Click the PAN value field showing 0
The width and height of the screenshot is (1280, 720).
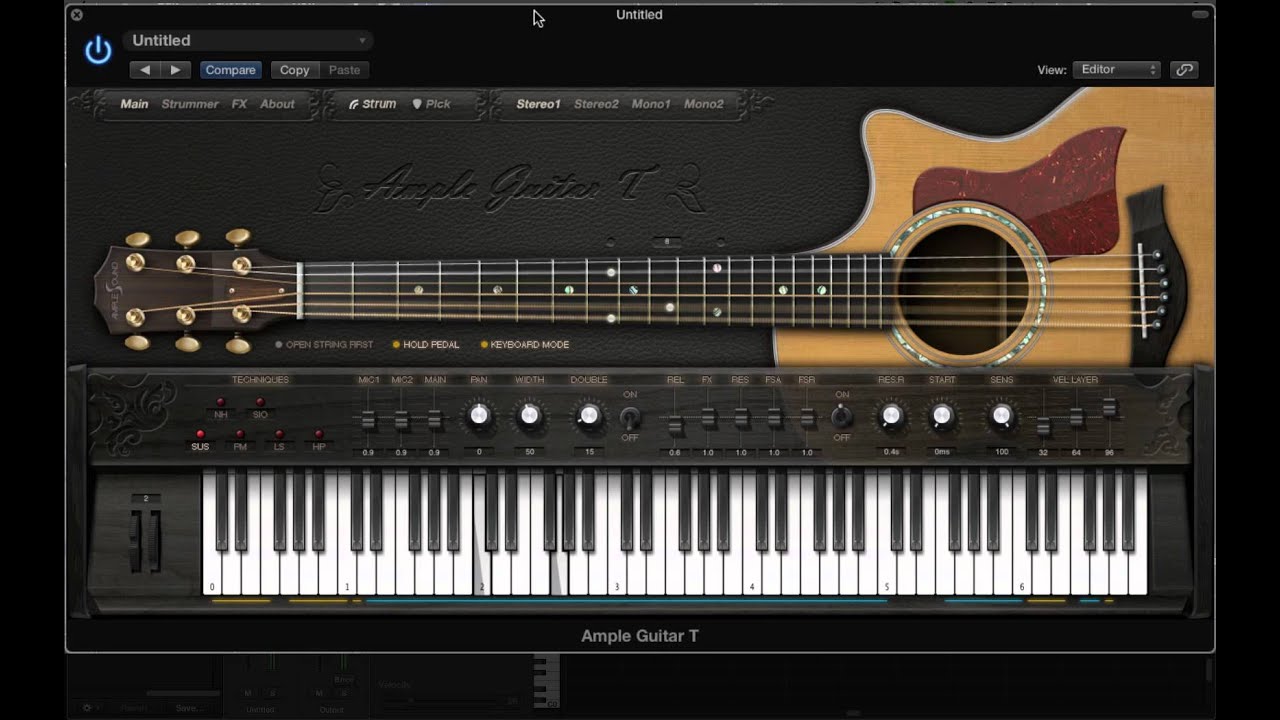pyautogui.click(x=479, y=452)
